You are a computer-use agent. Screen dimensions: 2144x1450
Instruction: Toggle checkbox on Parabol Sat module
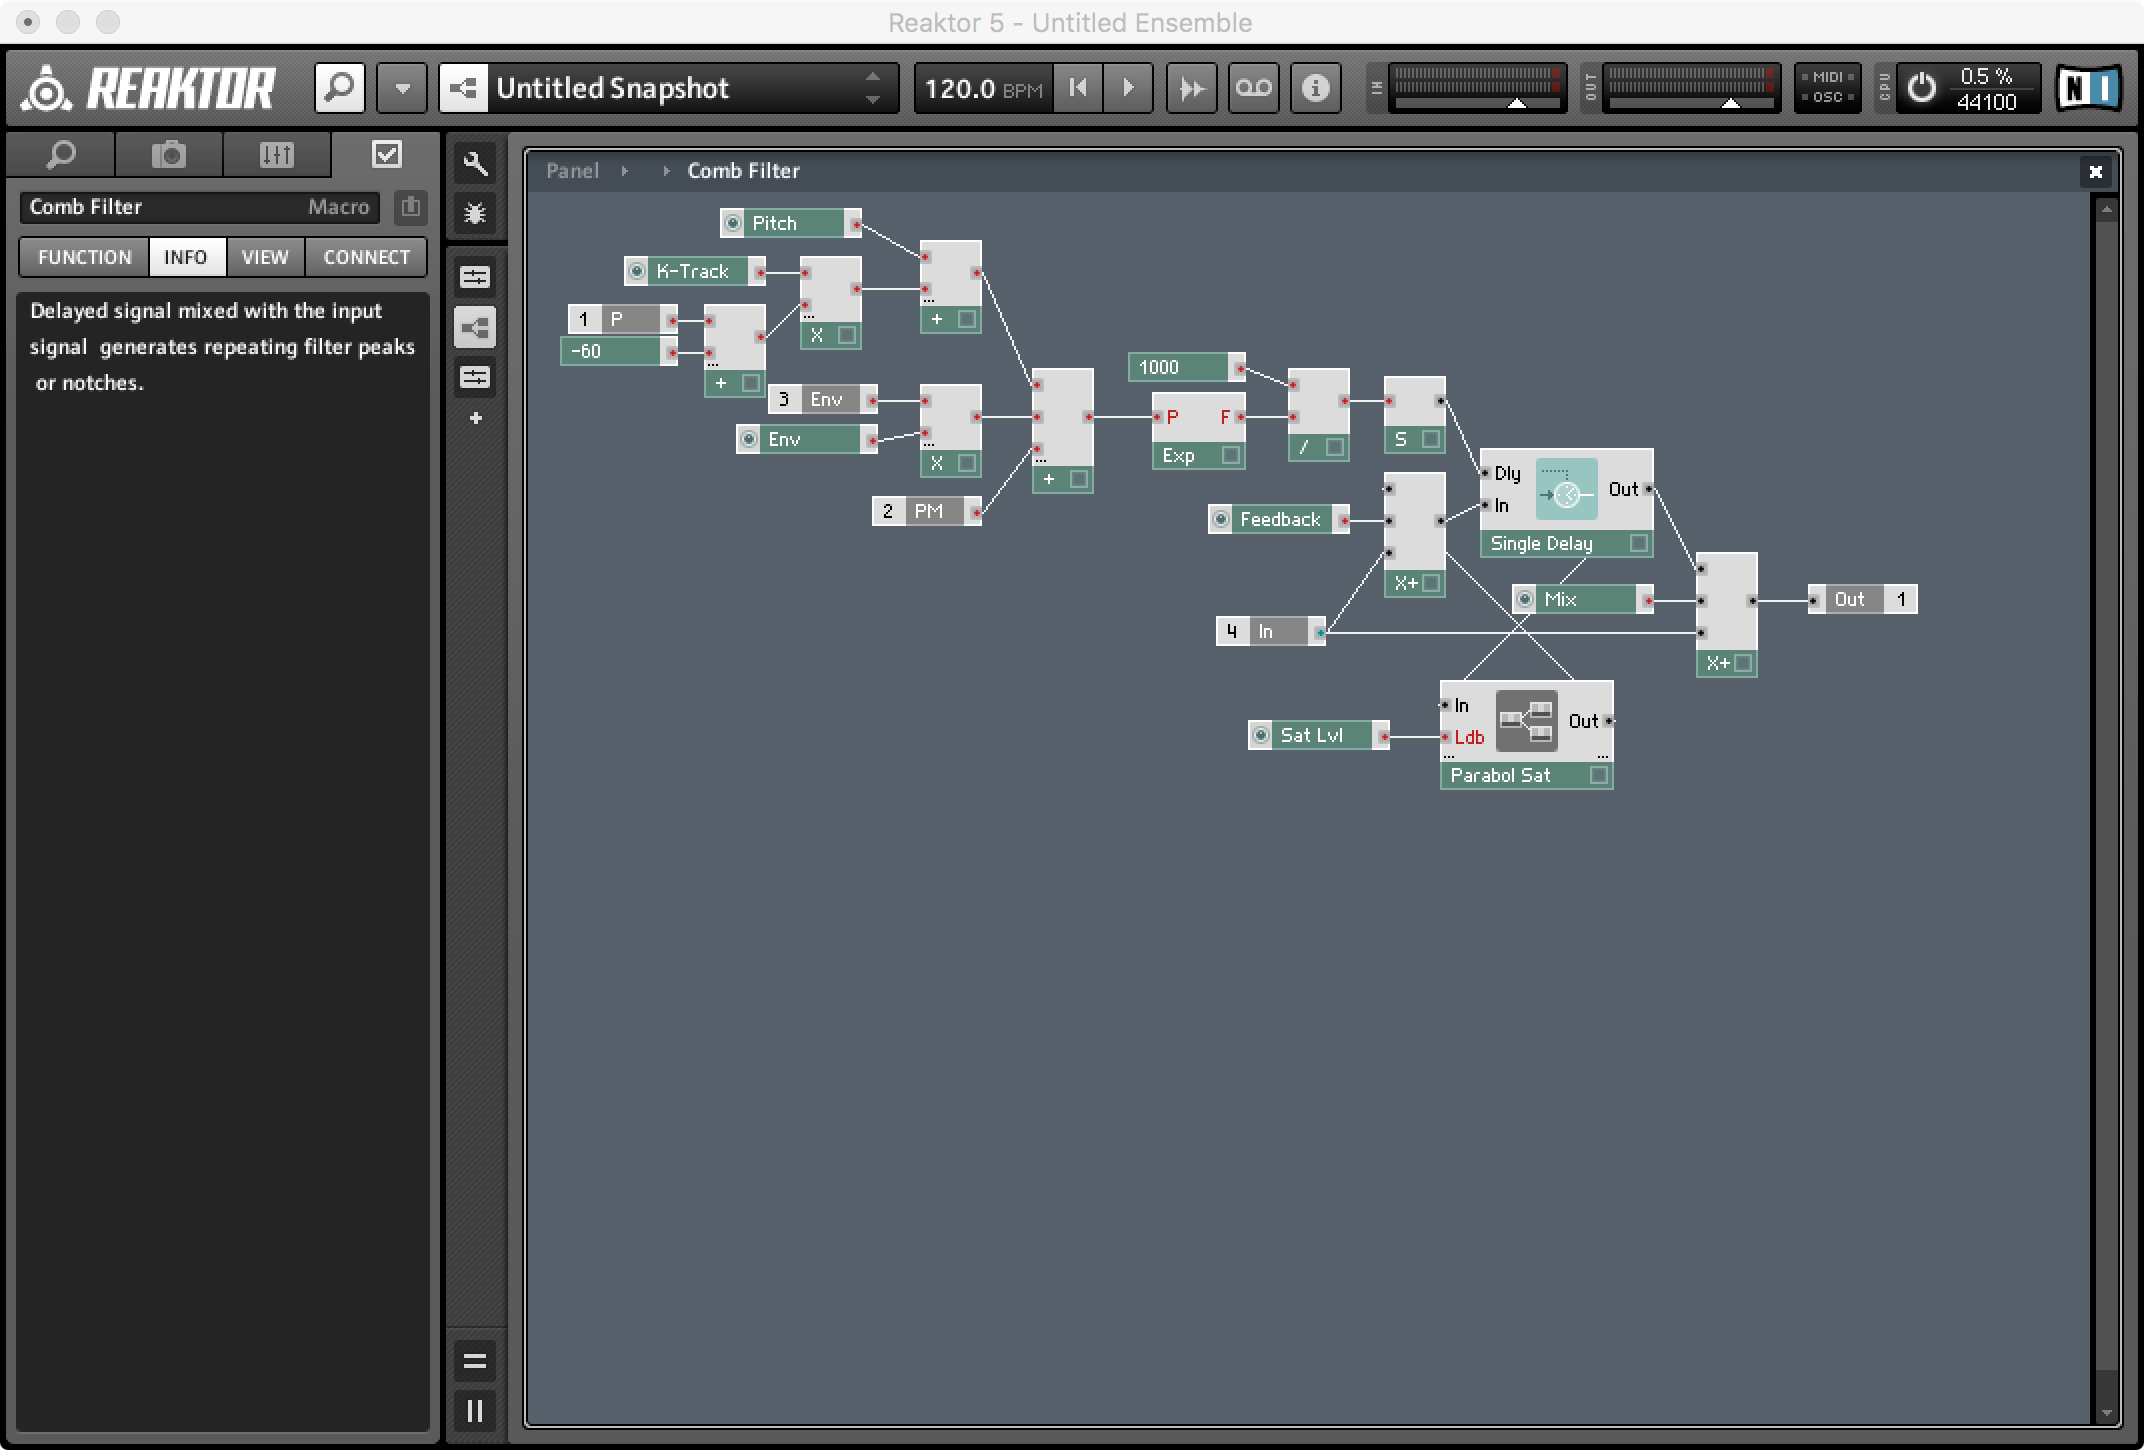pos(1598,775)
